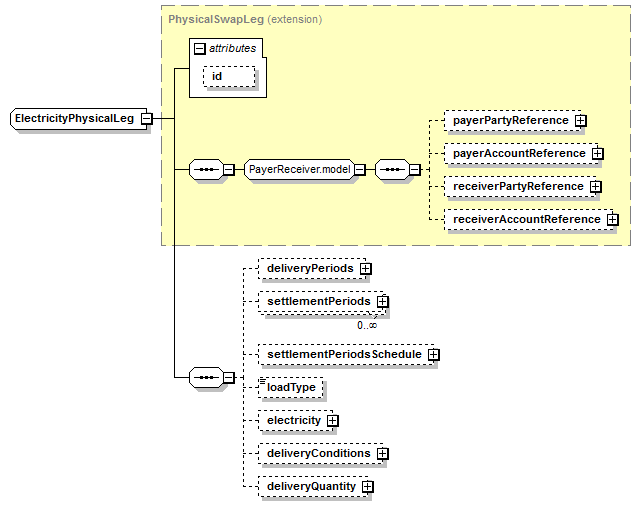Collapse the attributes box

199,49
